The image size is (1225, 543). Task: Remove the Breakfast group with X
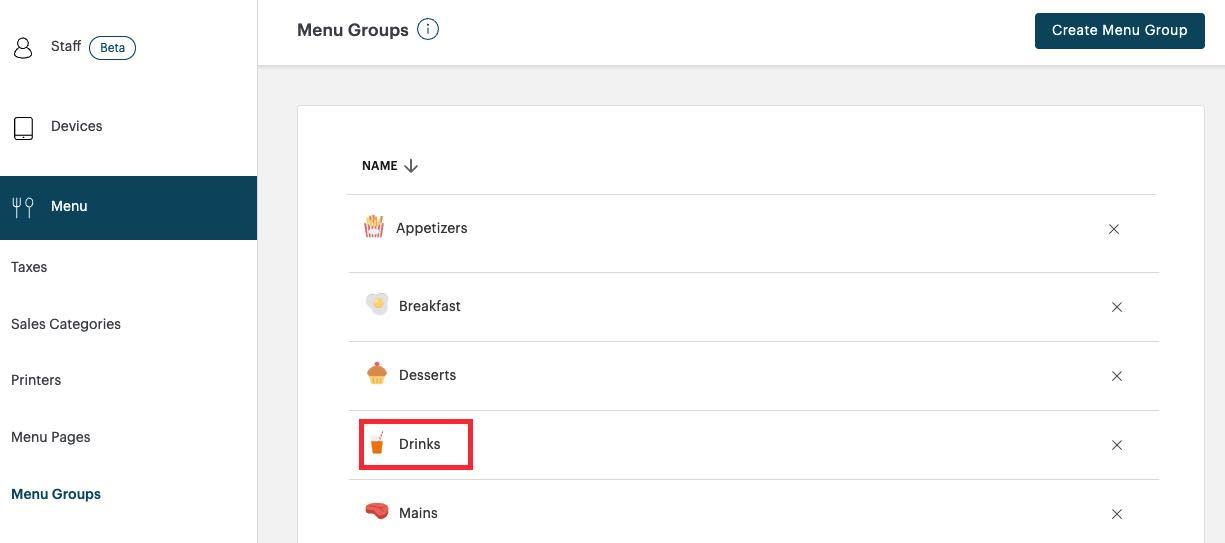point(1117,307)
